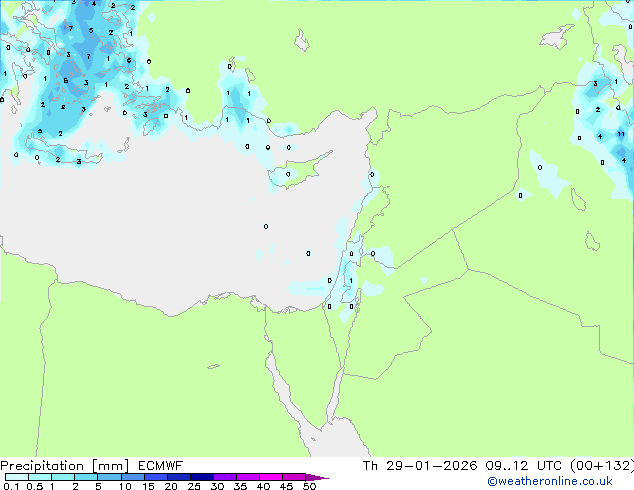
Task: Click legend label '0.1'
Action: coord(11,486)
